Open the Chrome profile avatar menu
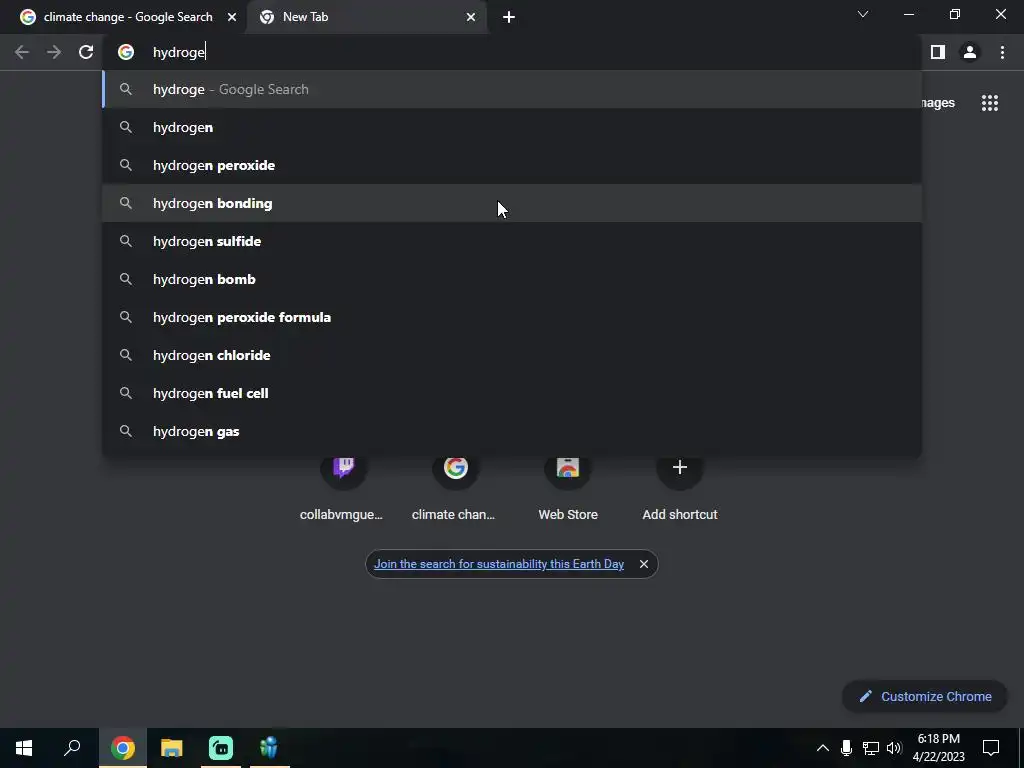1024x768 pixels. click(970, 52)
